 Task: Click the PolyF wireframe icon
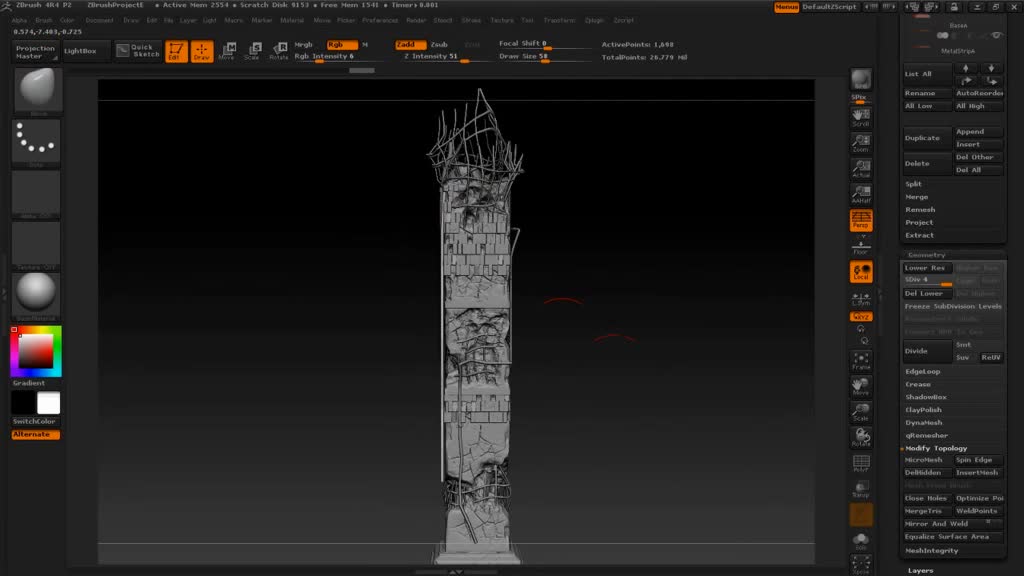[860, 464]
